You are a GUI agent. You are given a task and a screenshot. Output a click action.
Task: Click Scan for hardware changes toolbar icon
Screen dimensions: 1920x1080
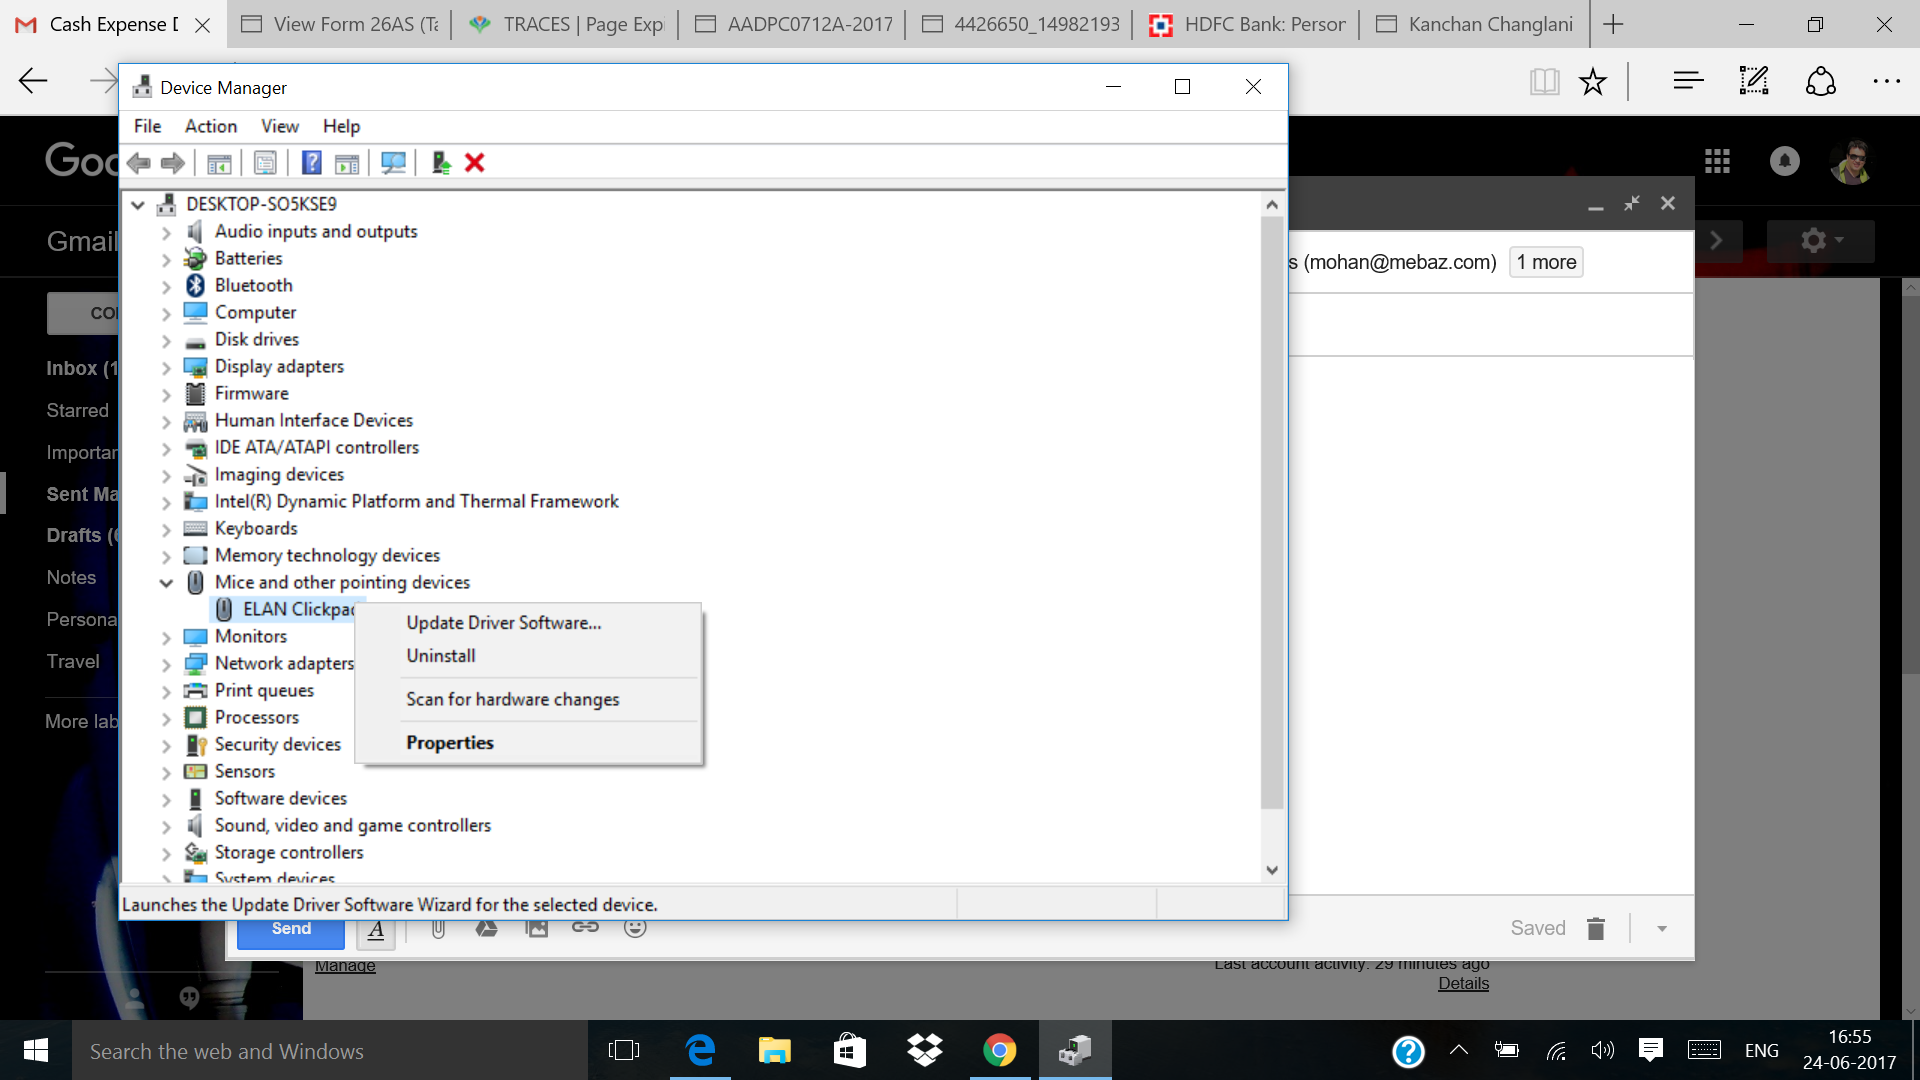point(393,163)
